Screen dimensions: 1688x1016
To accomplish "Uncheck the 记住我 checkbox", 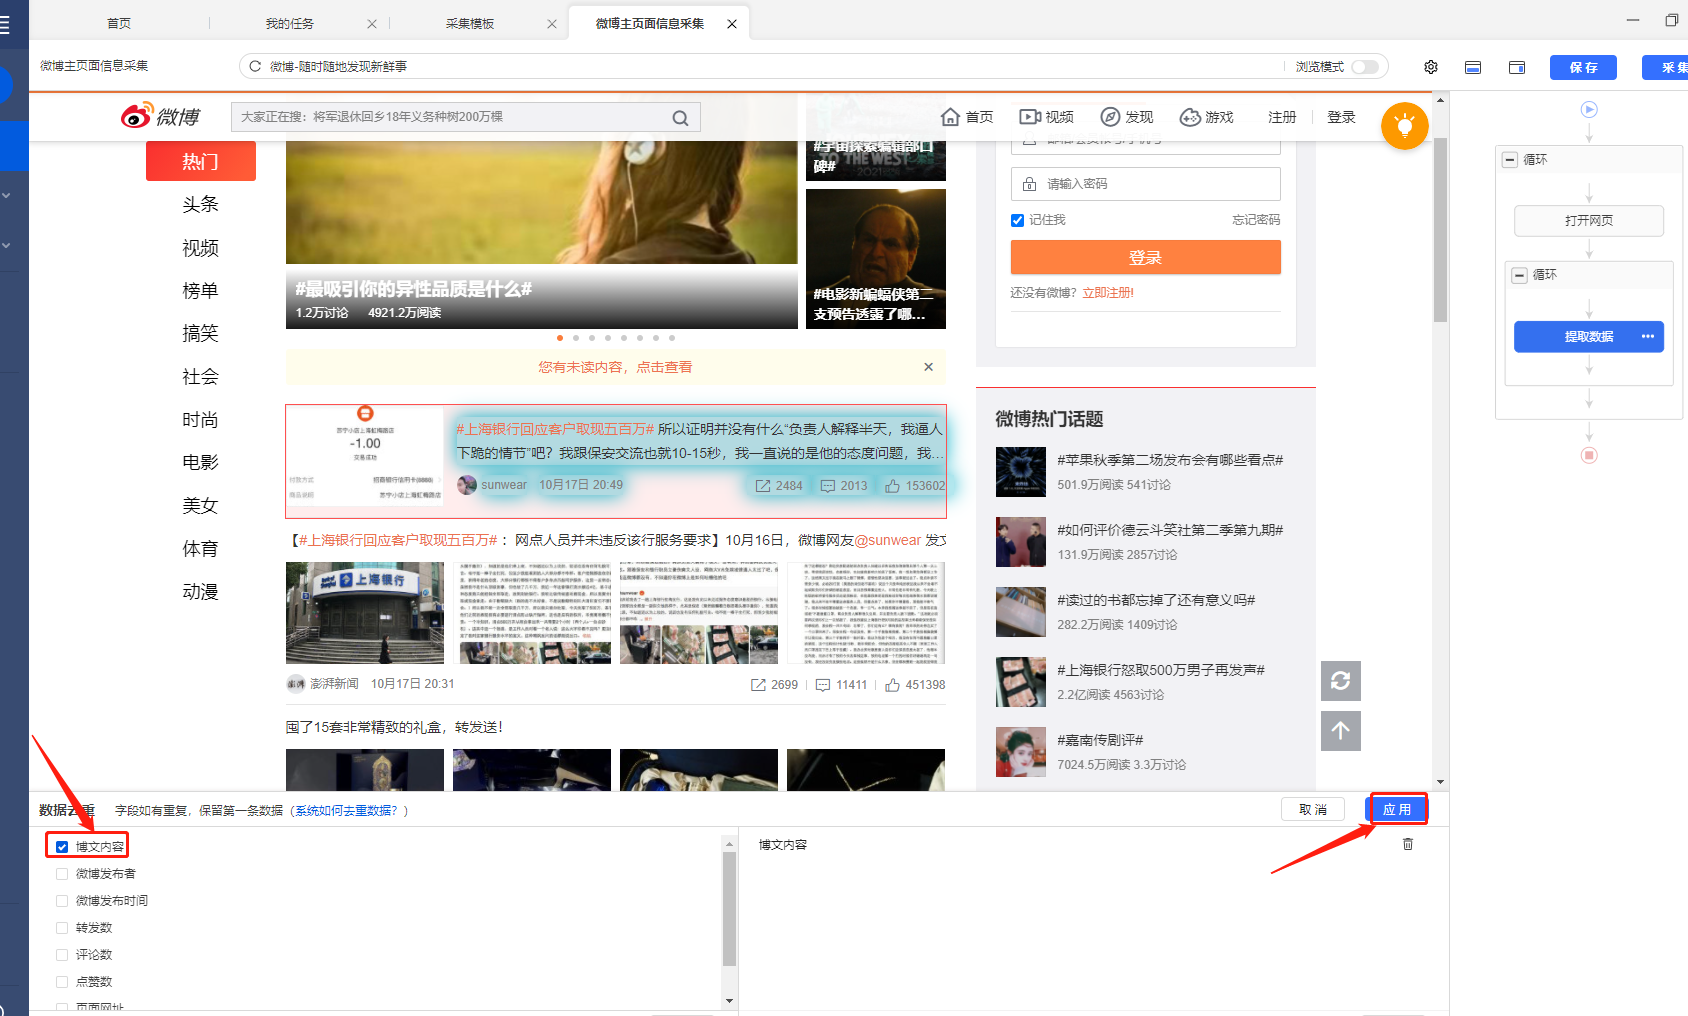I will tap(1017, 220).
